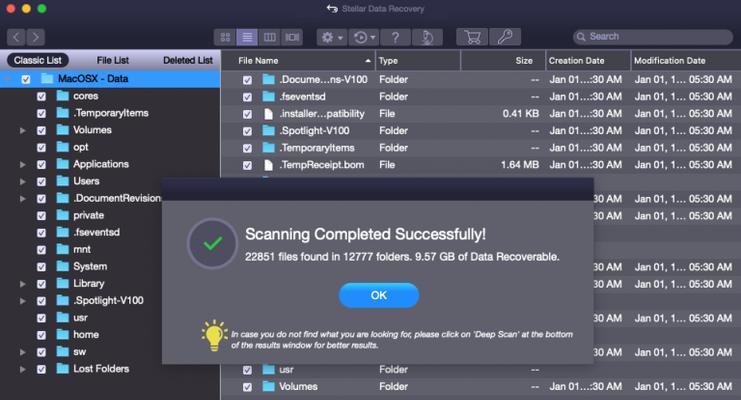Viewport: 741px width, 400px height.
Task: Click the opt folder icon in tree
Action: pos(62,147)
